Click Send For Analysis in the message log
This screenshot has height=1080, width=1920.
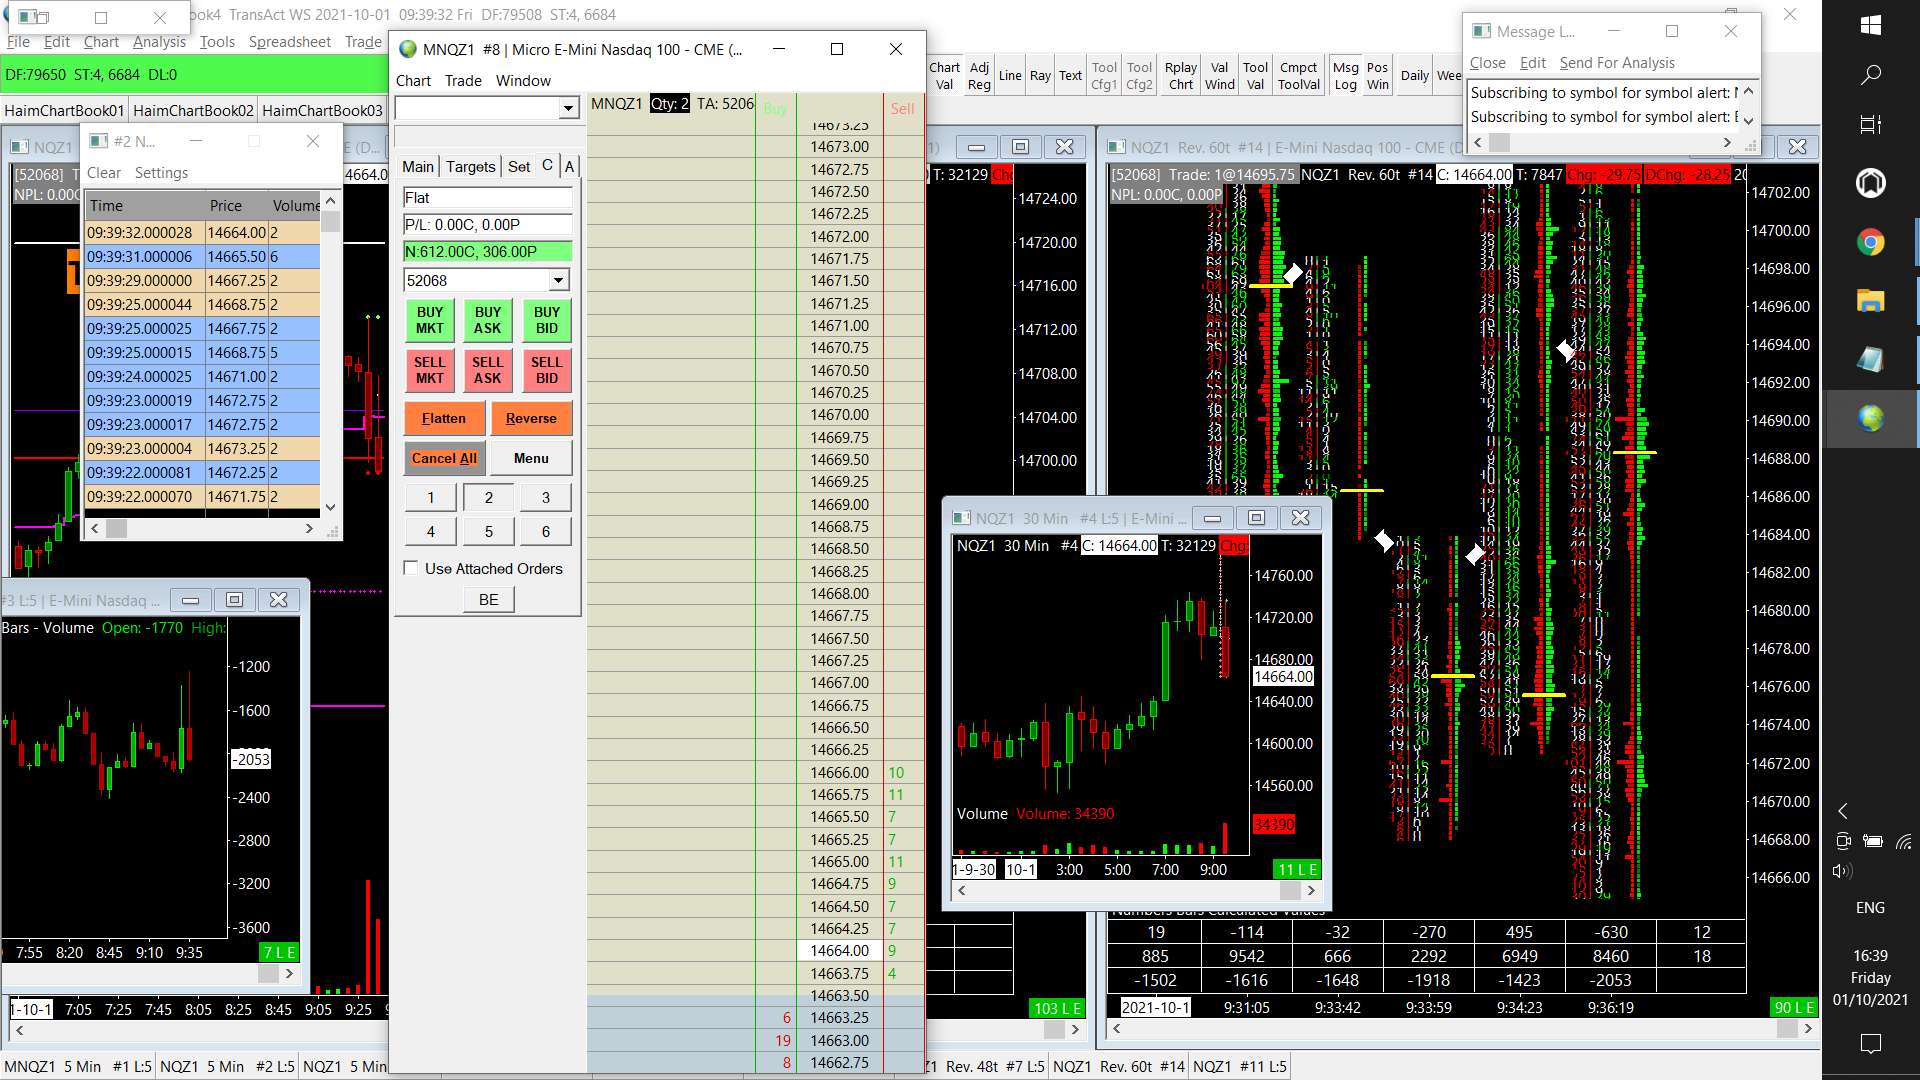[1616, 63]
